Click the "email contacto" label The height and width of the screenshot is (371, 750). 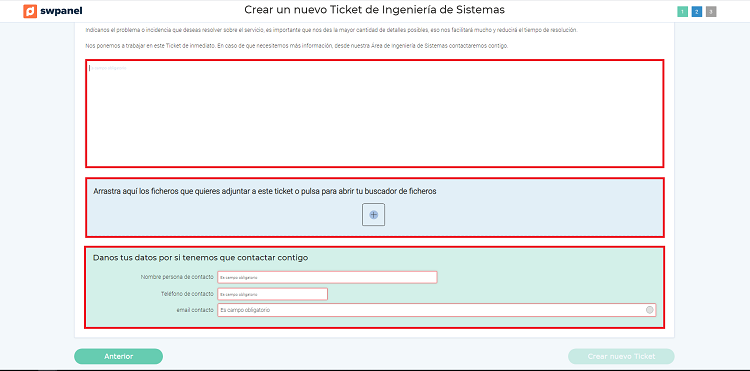click(195, 310)
